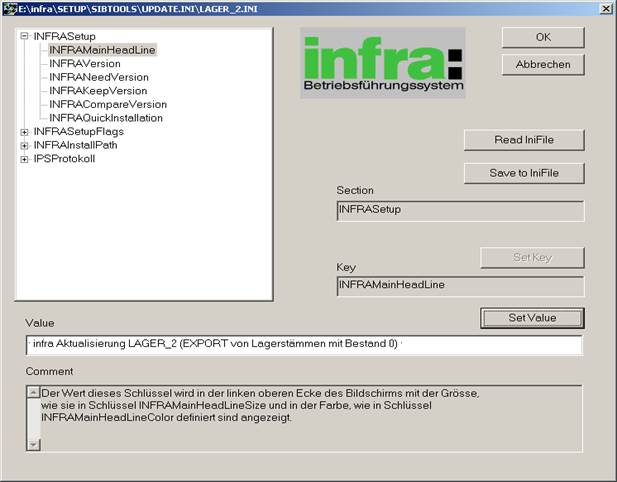Viewport: 617px width, 482px height.
Task: Click into the Value text field
Action: (304, 345)
